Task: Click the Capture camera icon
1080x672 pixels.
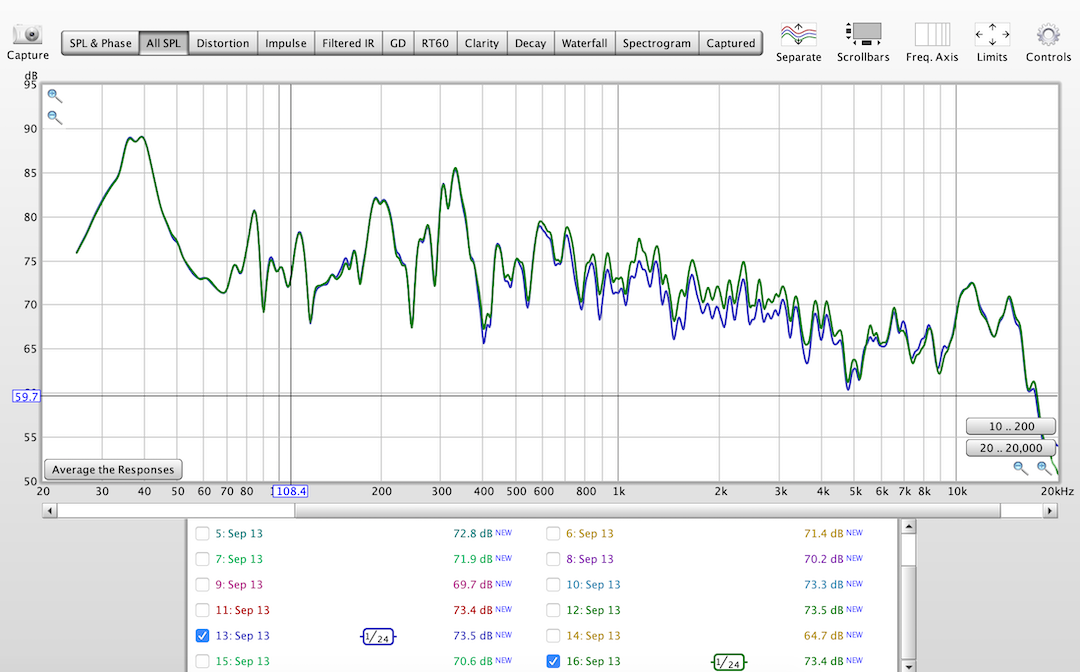Action: tap(28, 35)
